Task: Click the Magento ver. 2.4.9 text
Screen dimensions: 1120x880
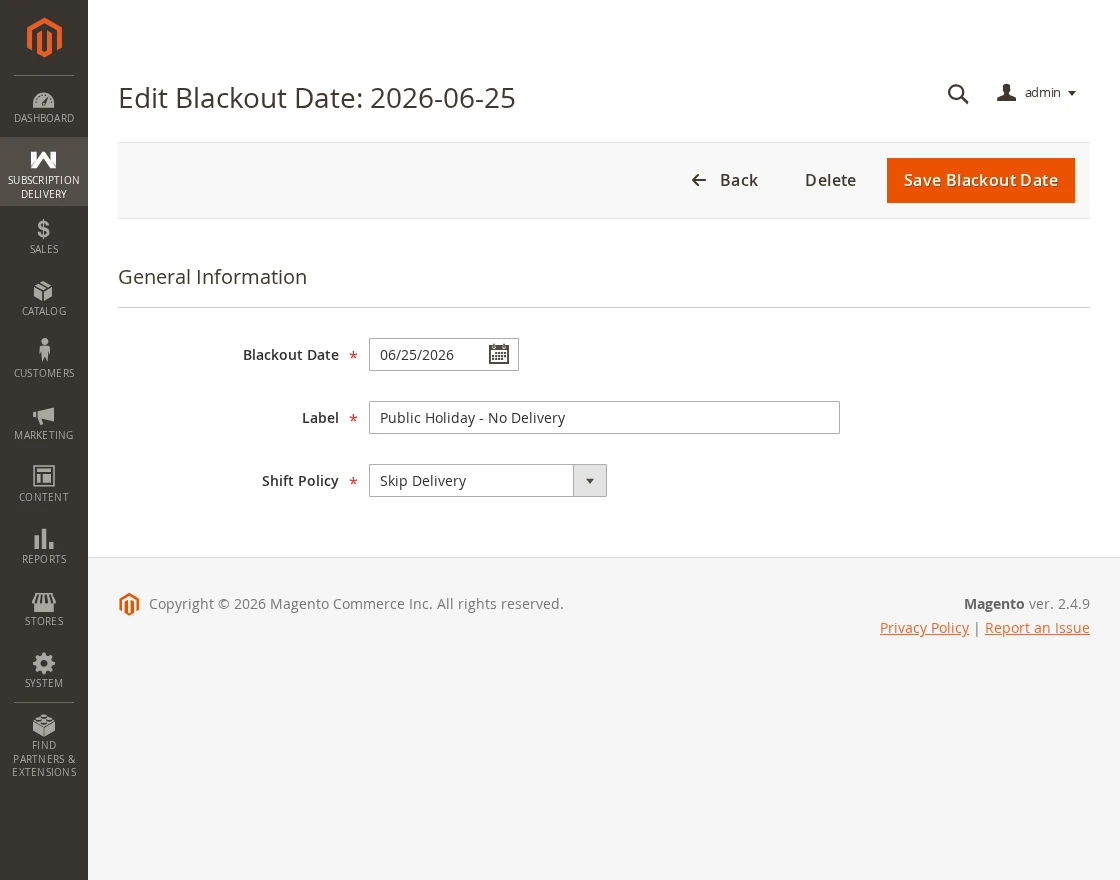Action: pyautogui.click(x=1026, y=604)
